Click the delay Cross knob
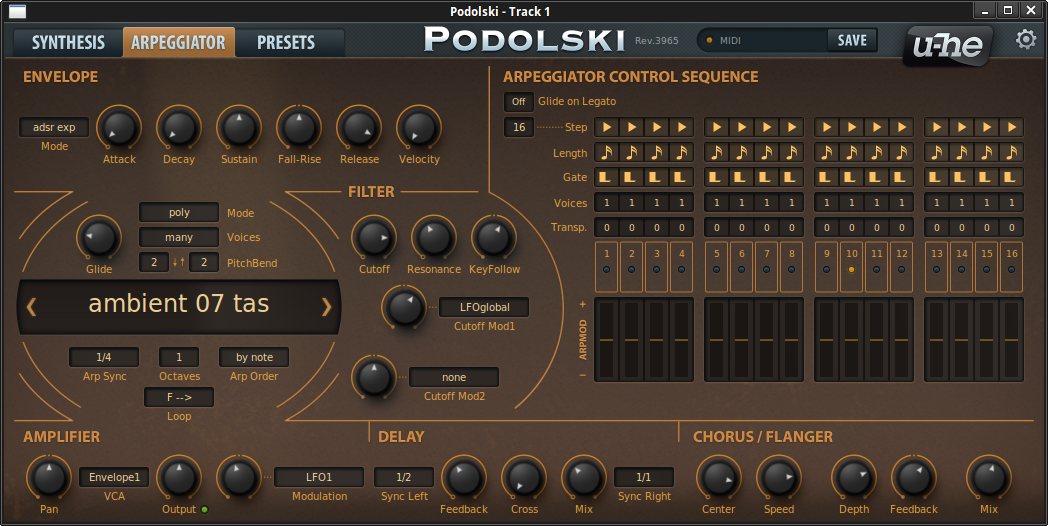 pyautogui.click(x=524, y=477)
